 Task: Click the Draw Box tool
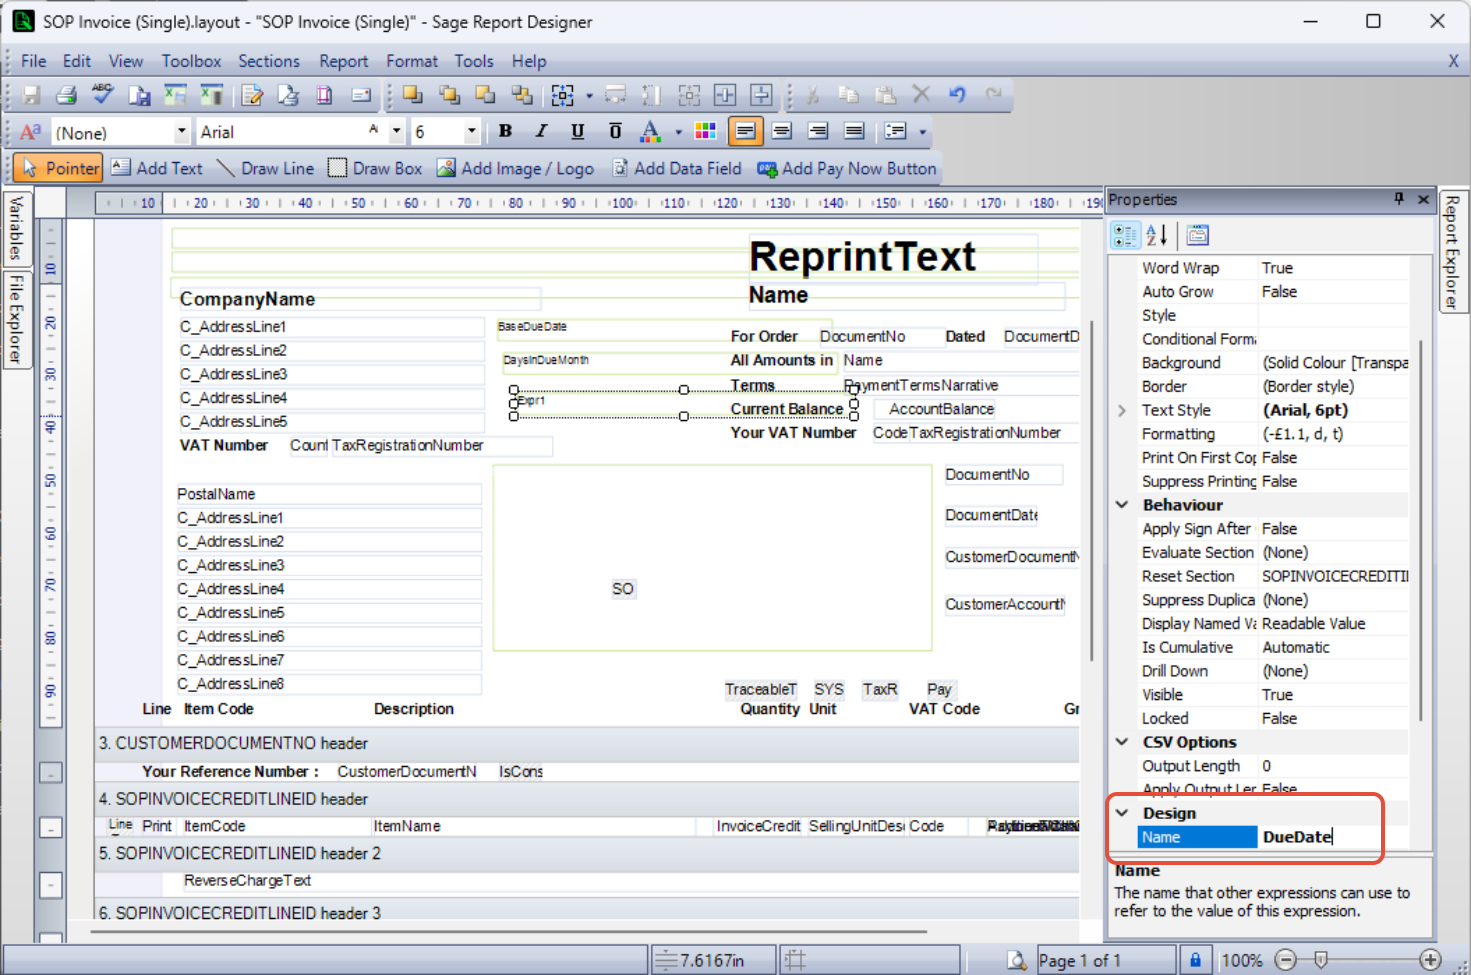pos(375,168)
